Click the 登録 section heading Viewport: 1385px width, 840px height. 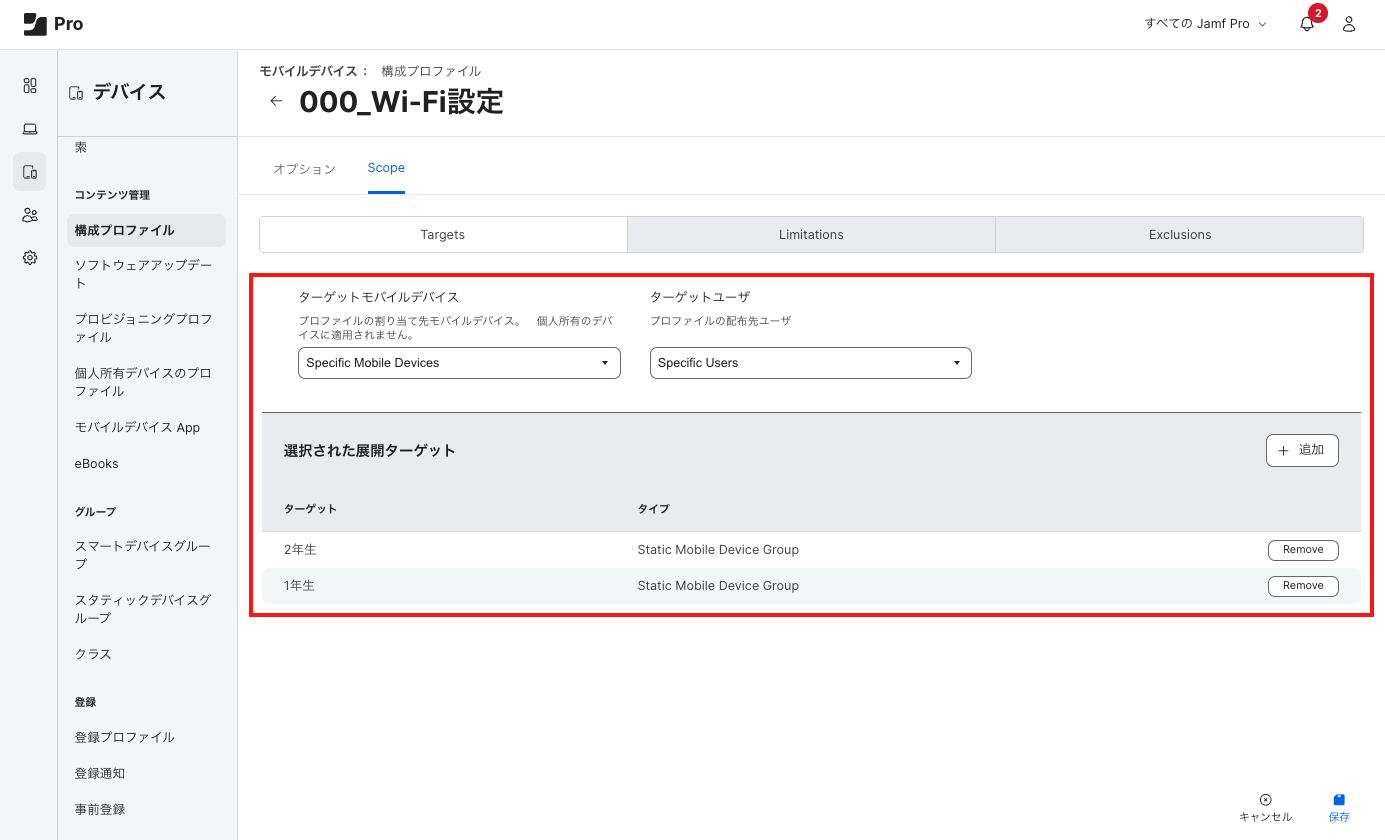click(85, 702)
